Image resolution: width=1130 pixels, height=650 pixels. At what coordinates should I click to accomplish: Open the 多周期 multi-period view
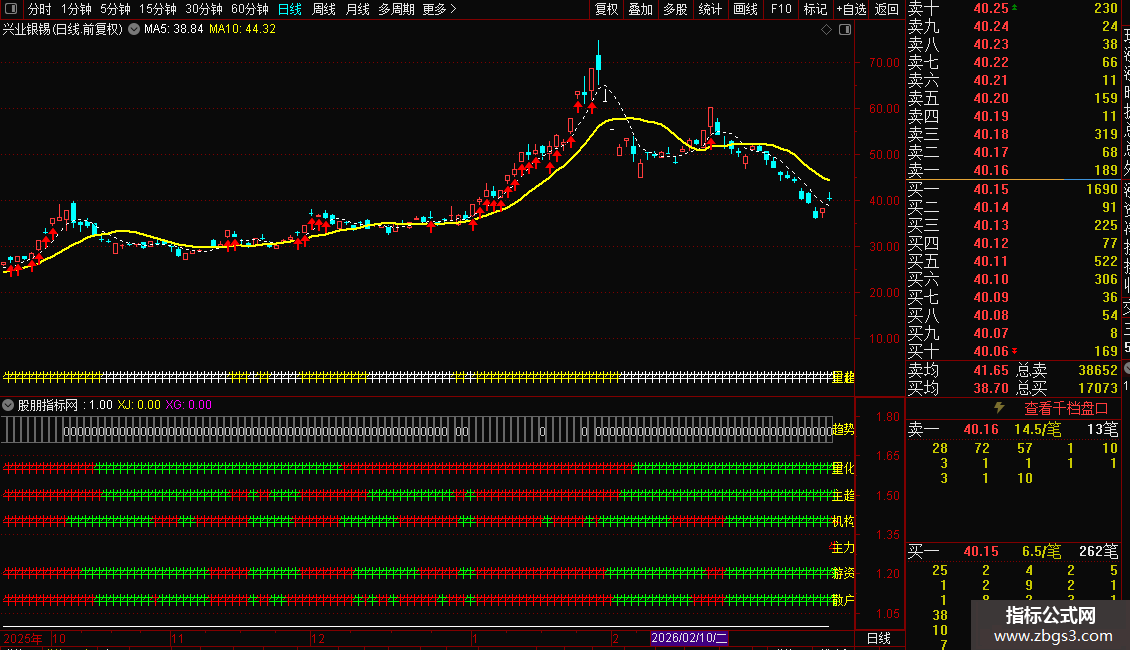396,9
